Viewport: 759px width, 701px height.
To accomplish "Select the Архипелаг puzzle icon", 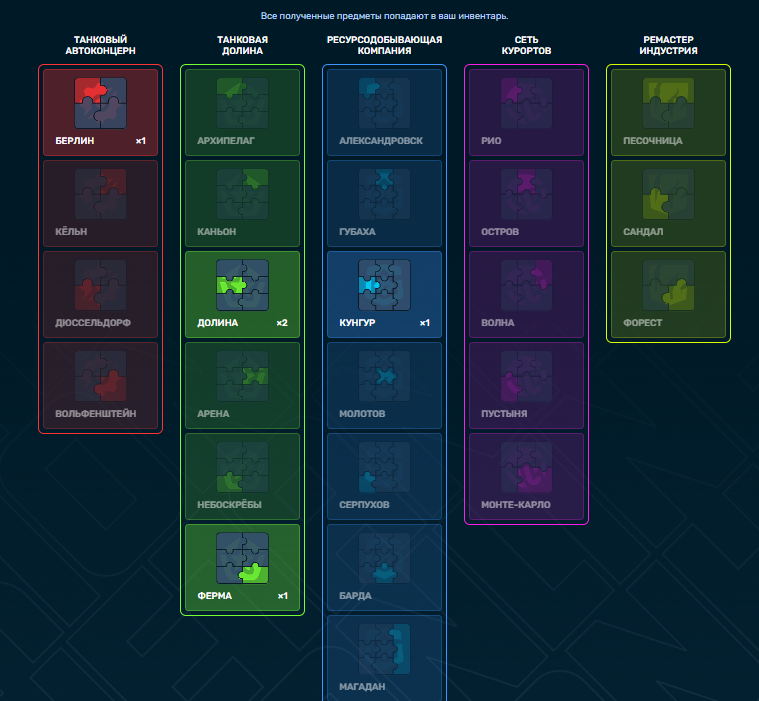I will (242, 103).
